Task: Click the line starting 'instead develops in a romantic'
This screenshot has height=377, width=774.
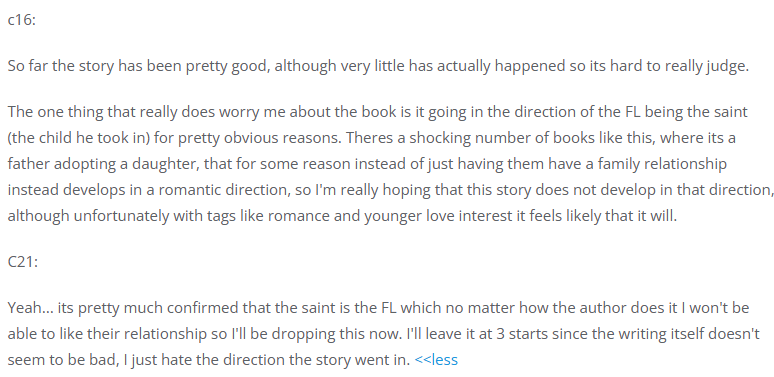Action: click(390, 190)
